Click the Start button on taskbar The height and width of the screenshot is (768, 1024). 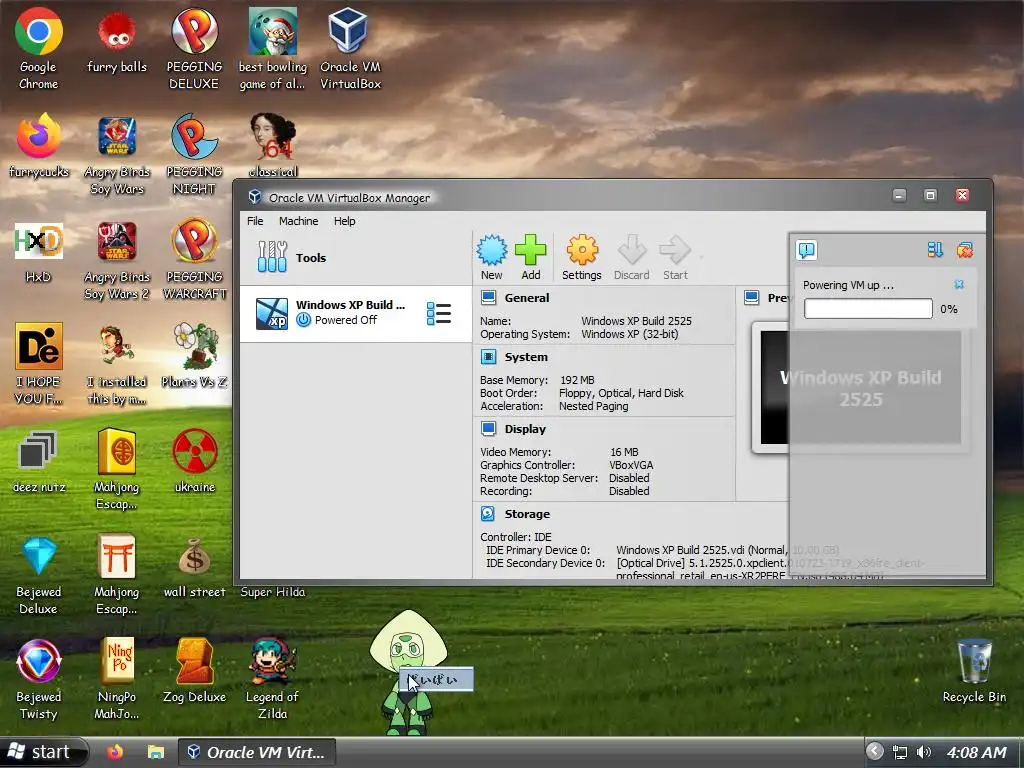(x=43, y=752)
